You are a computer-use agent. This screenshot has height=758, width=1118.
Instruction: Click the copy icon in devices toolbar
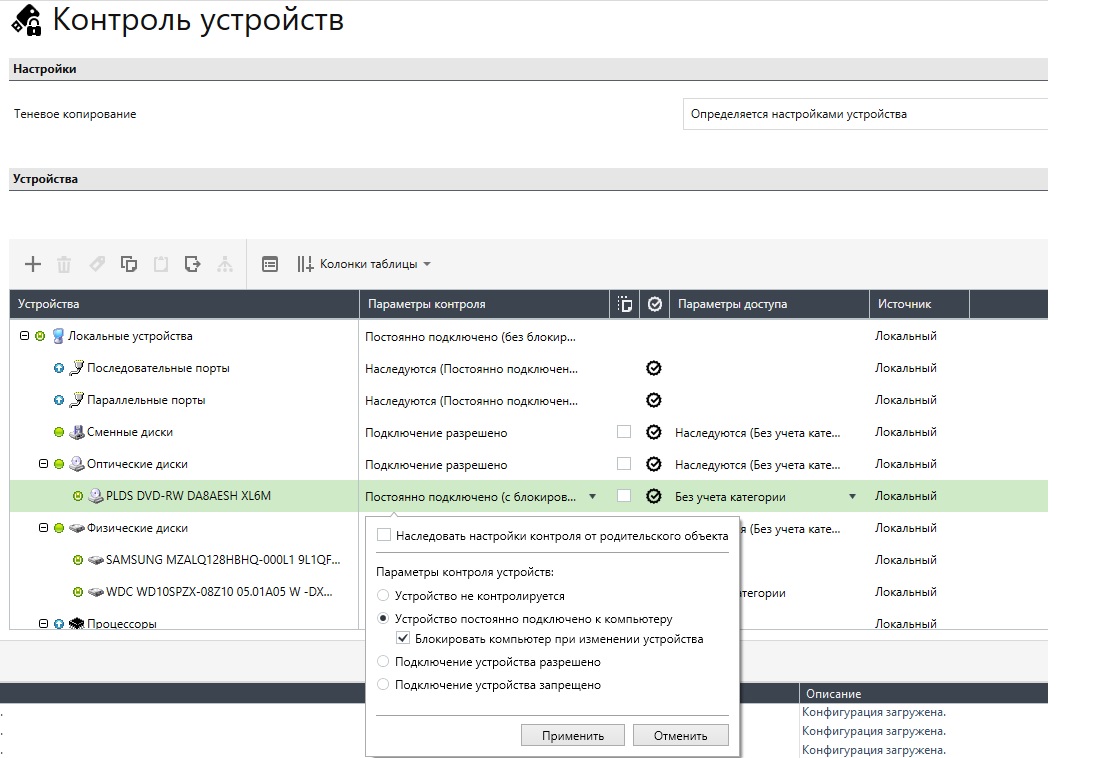pyautogui.click(x=128, y=264)
